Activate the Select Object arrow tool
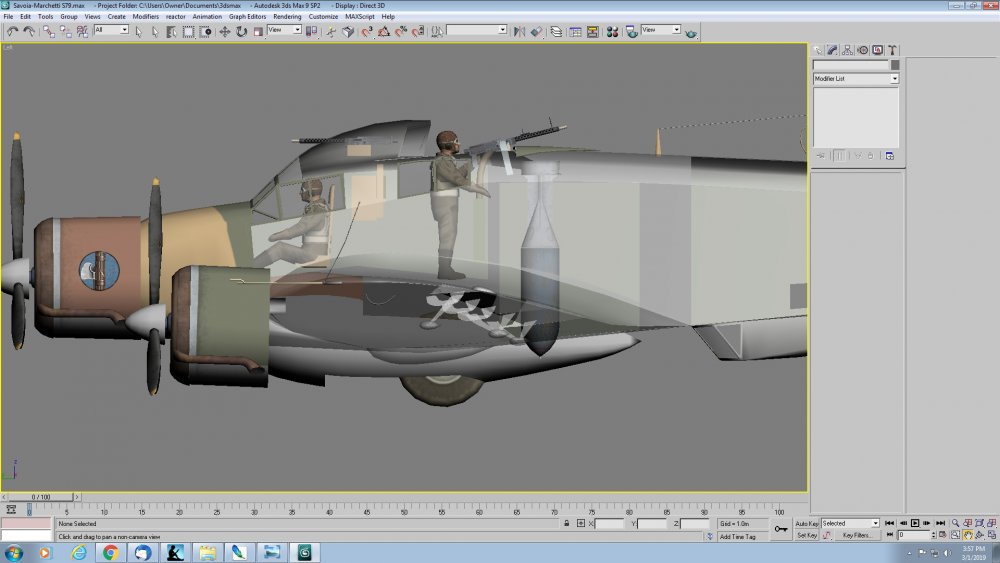 (138, 31)
